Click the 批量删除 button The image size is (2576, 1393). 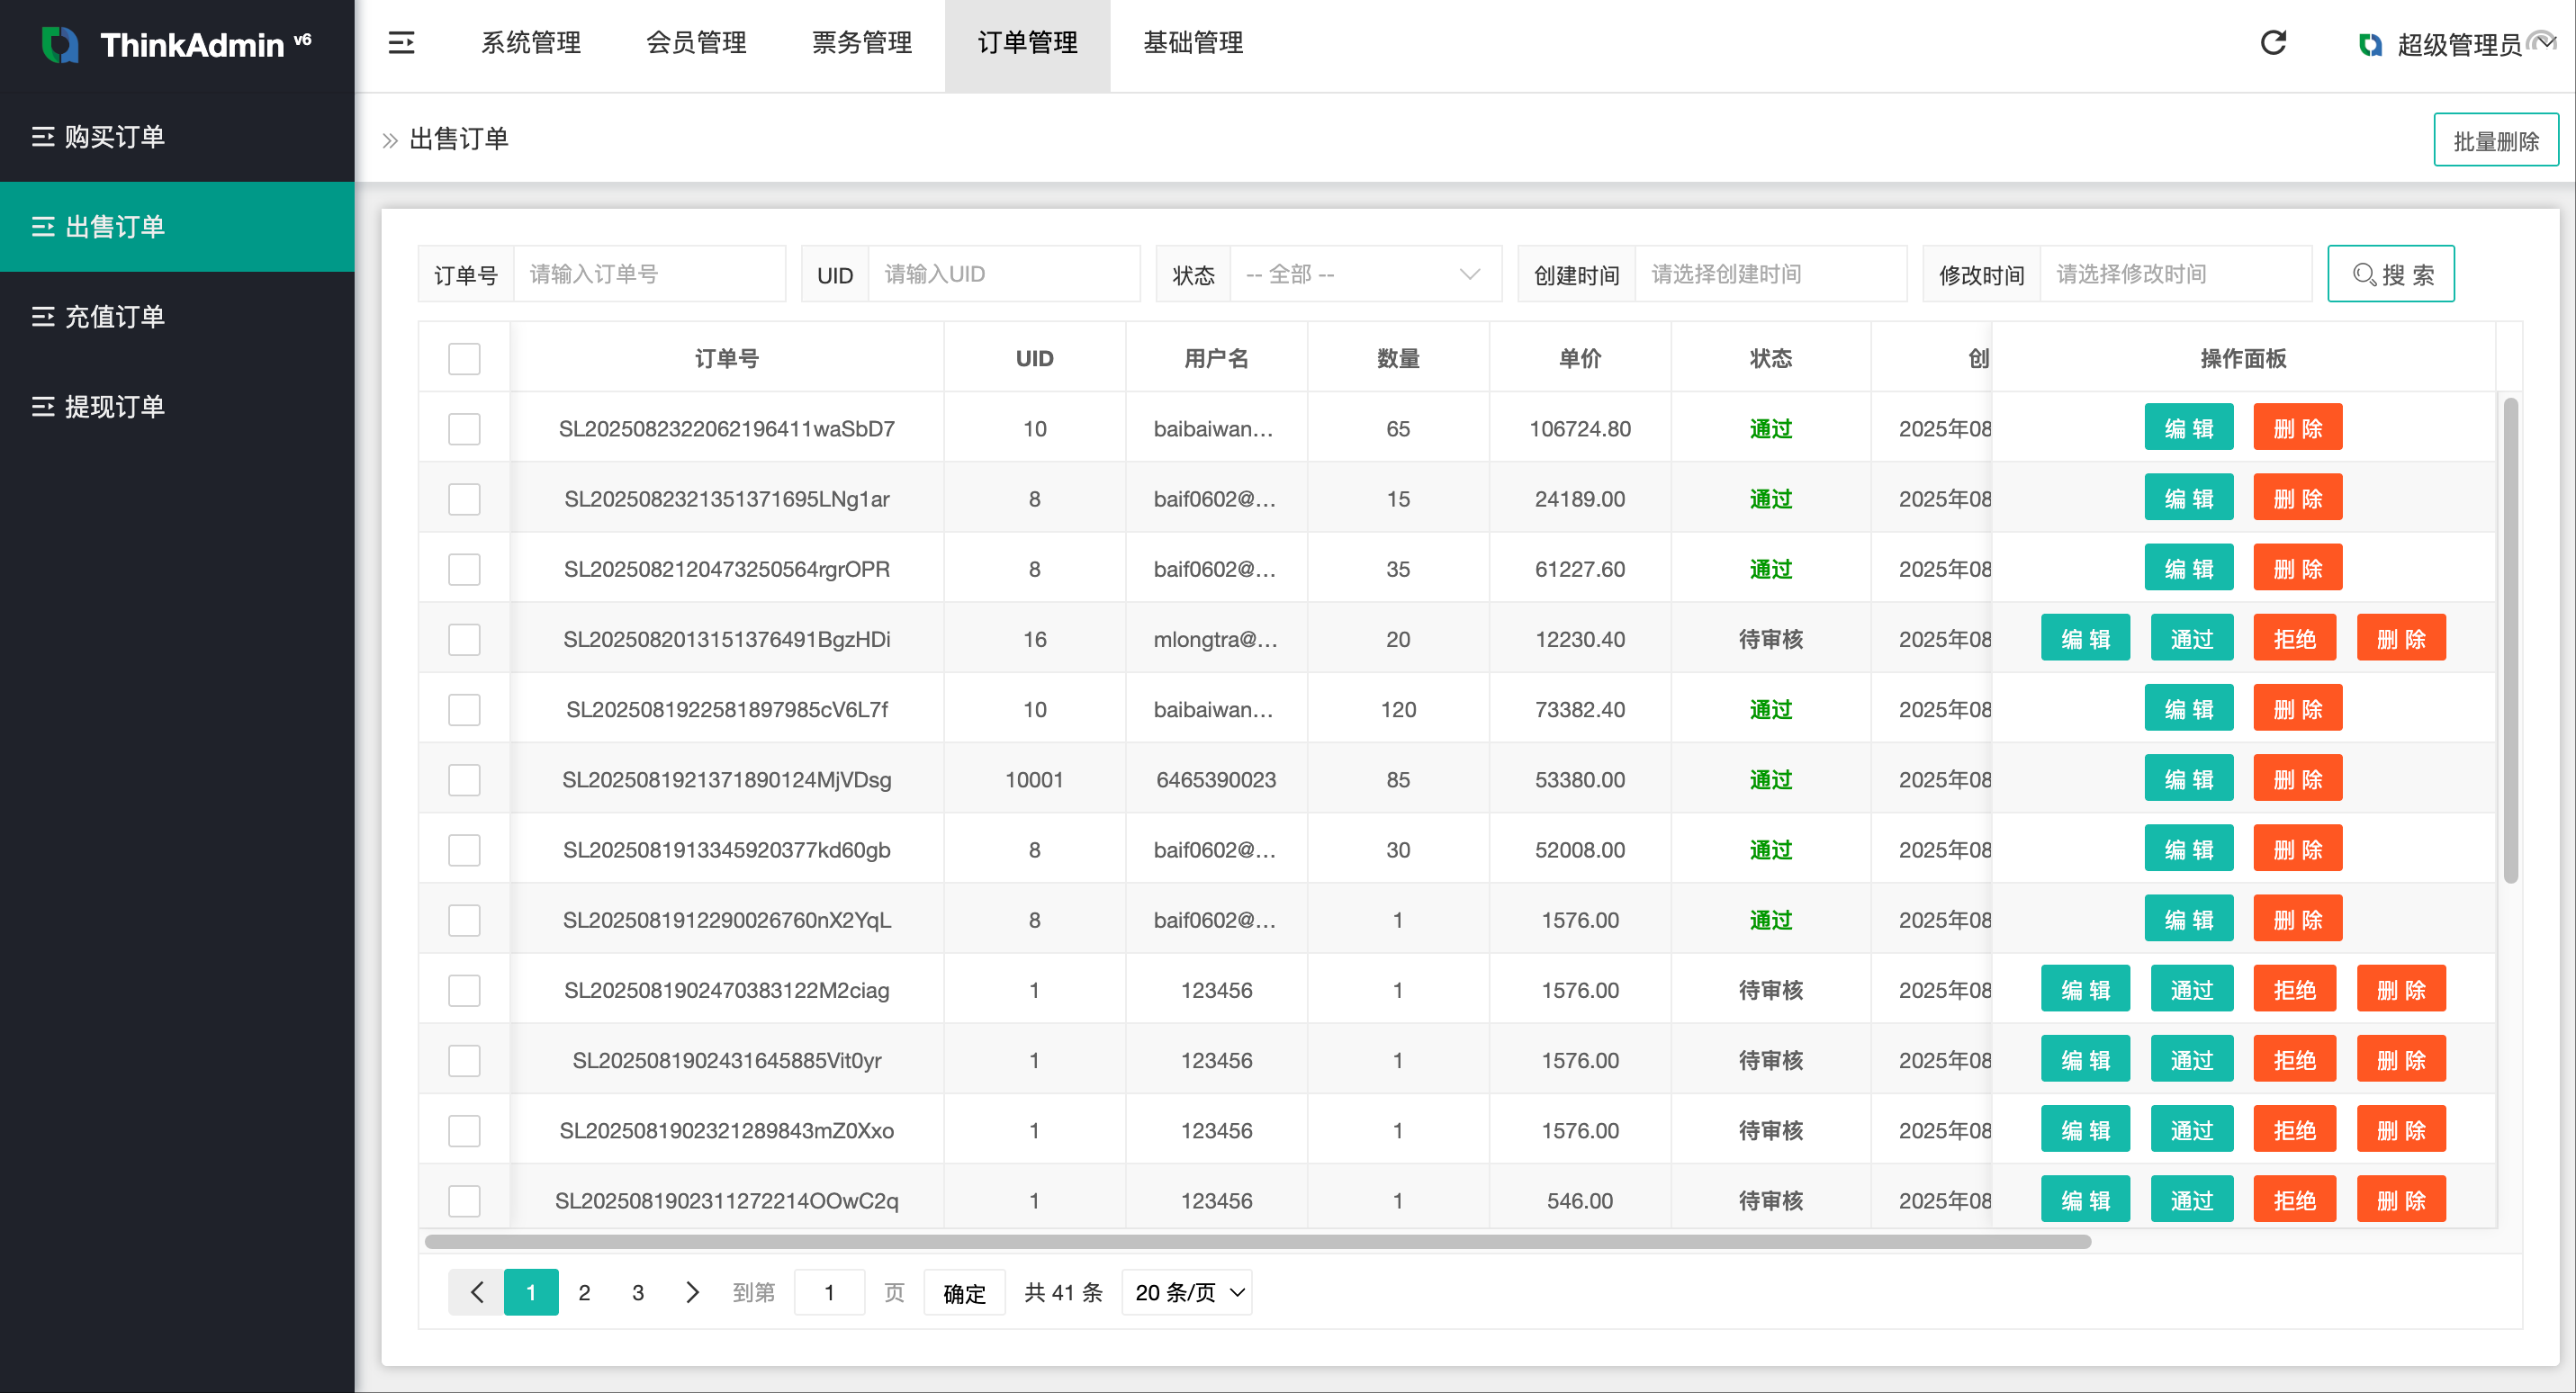[2495, 141]
